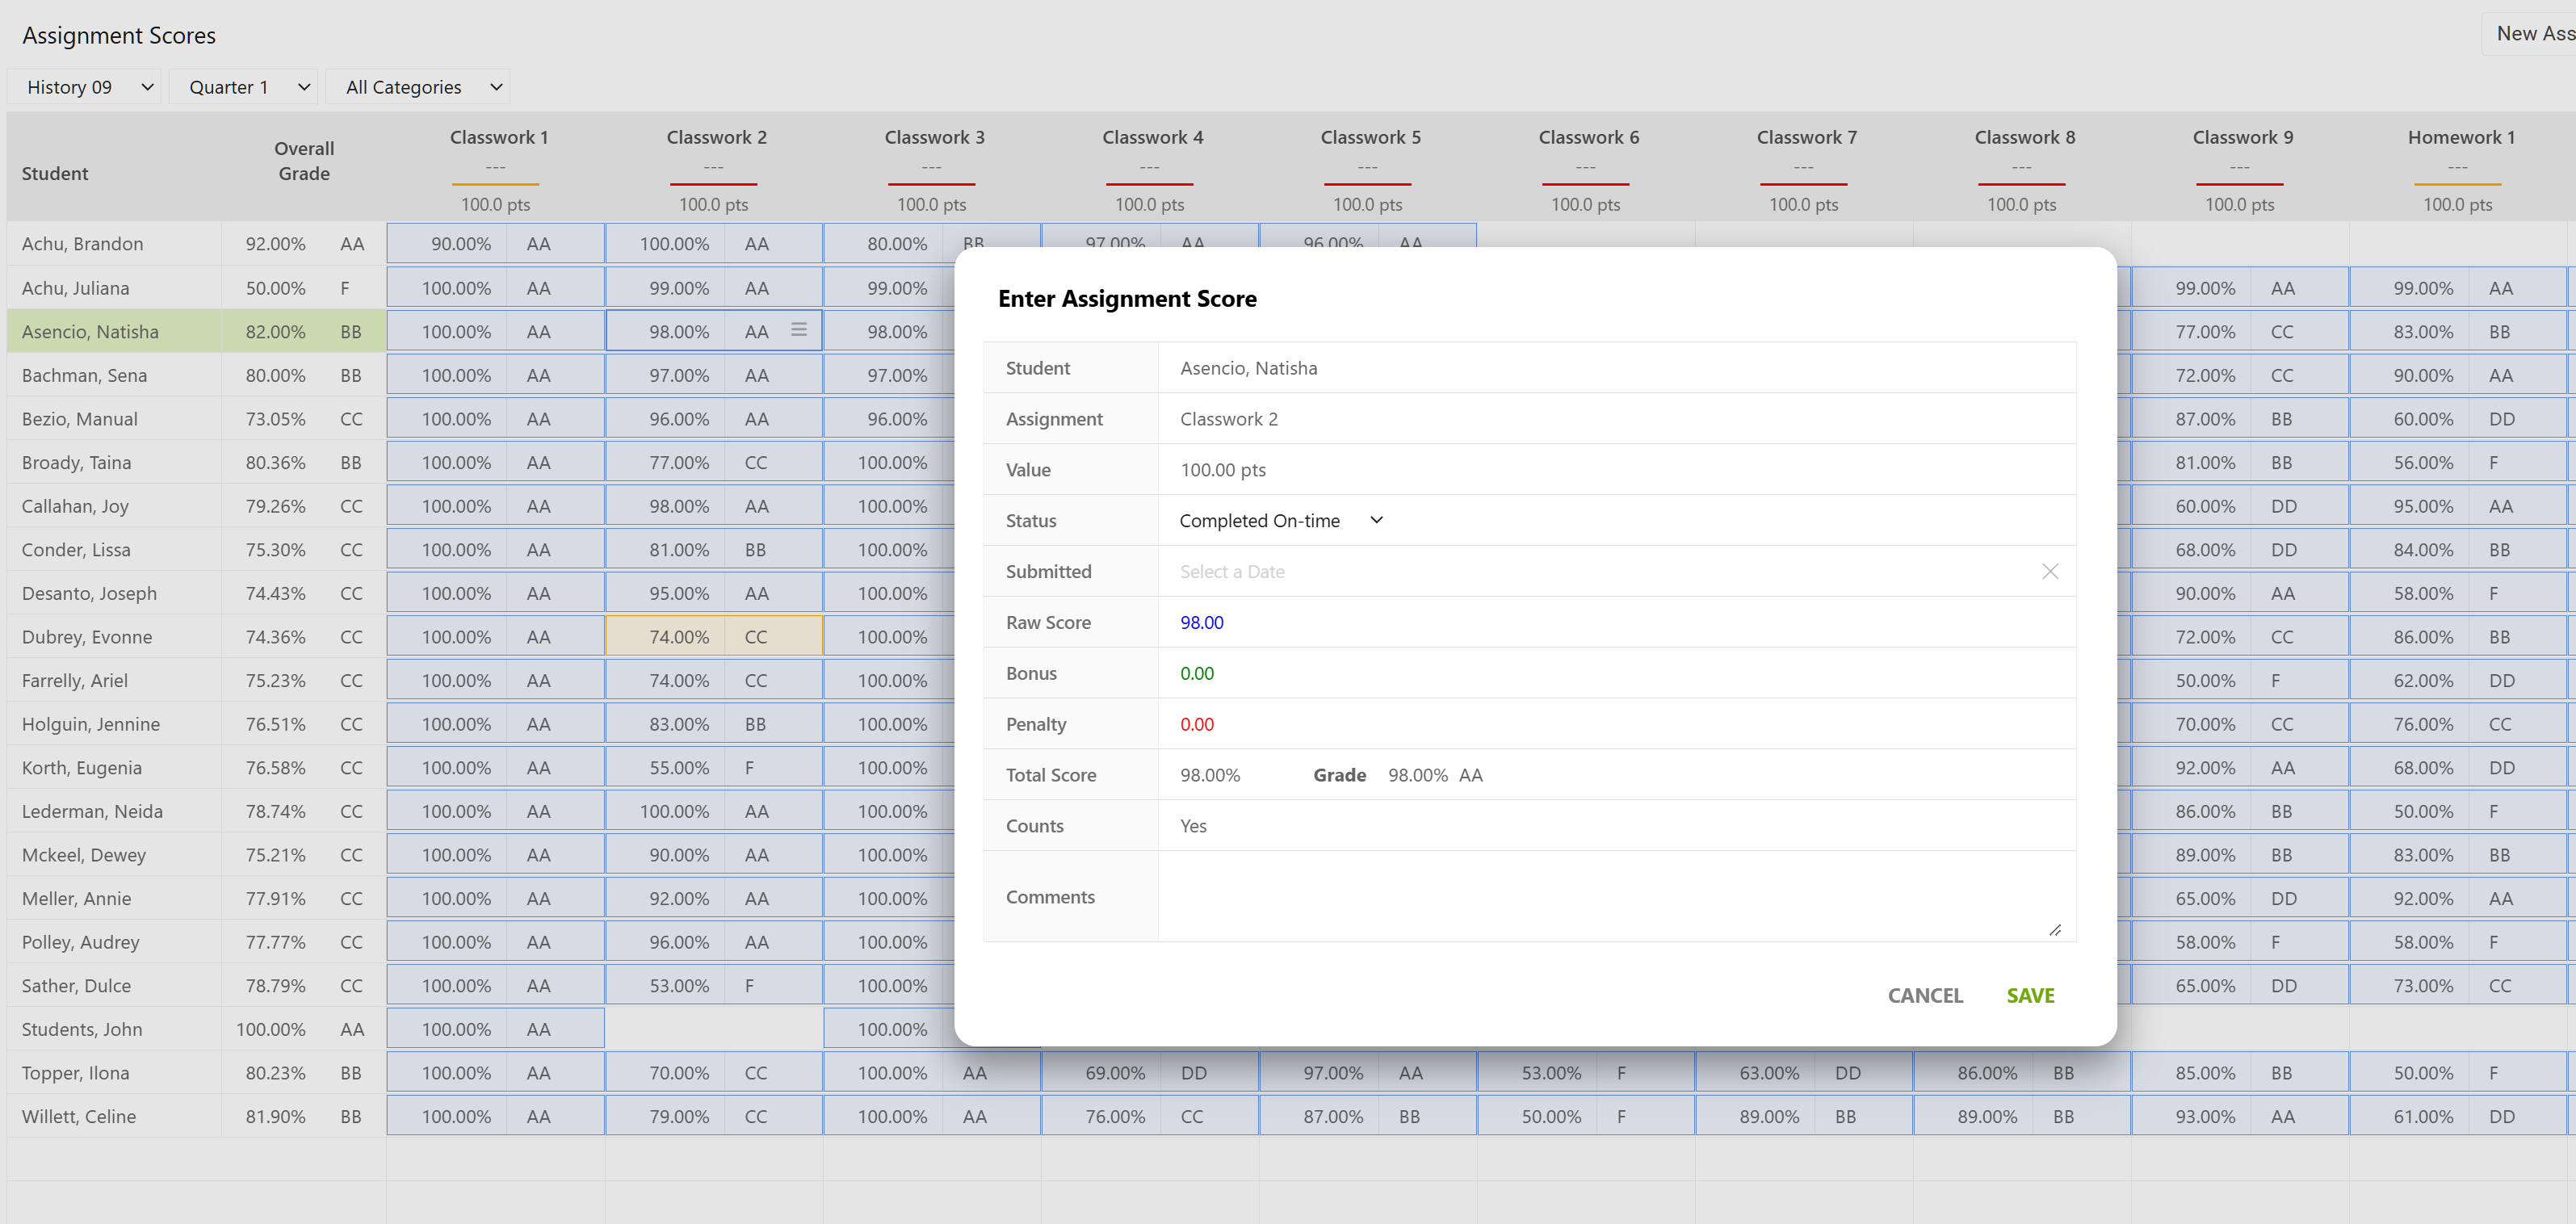Select the Classwork 1 column header
This screenshot has width=2576, height=1224.
(498, 137)
